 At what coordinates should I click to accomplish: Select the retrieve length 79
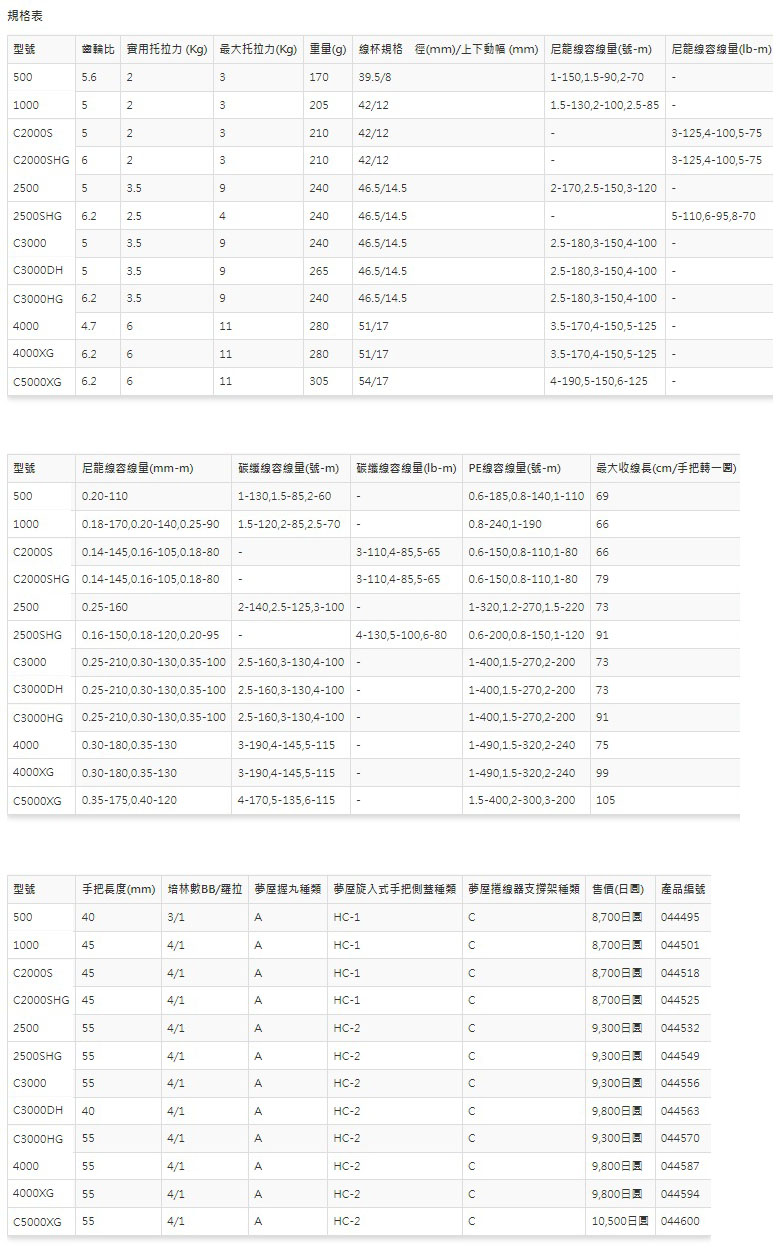(x=602, y=579)
